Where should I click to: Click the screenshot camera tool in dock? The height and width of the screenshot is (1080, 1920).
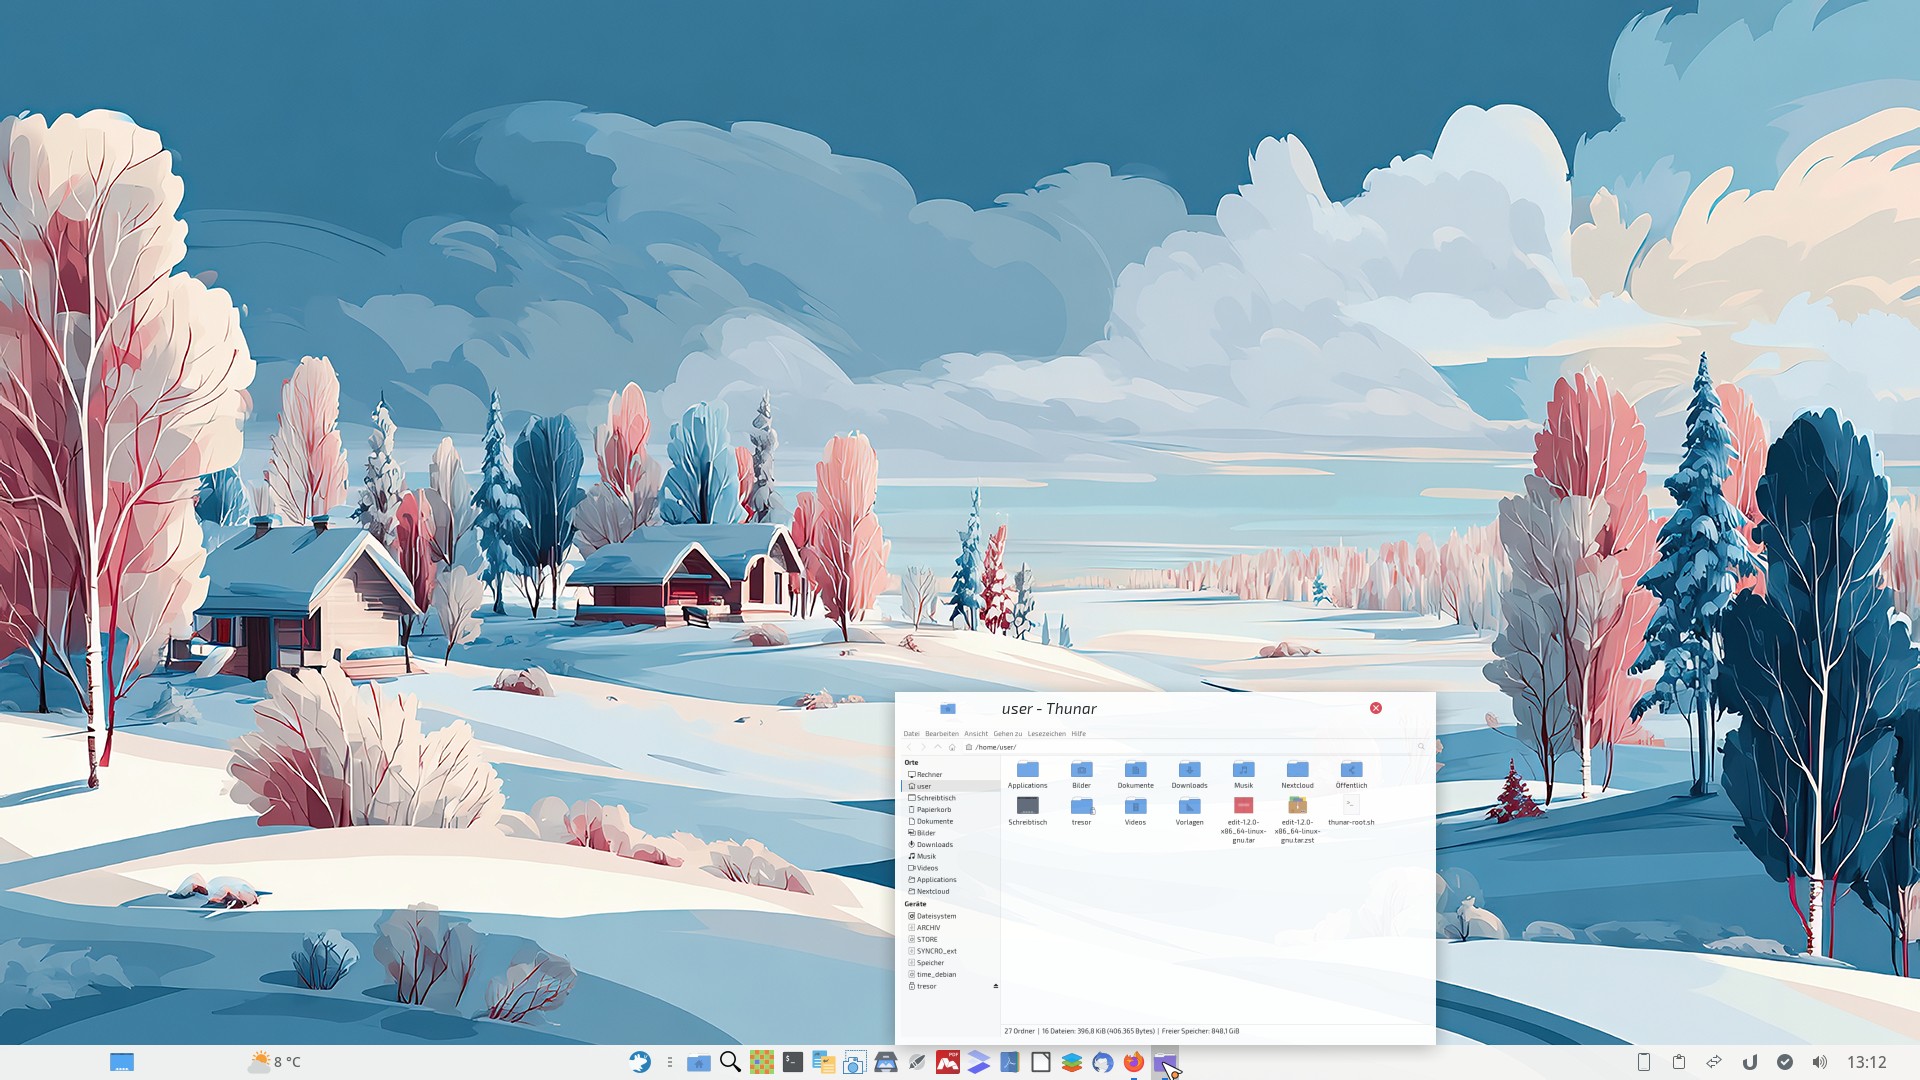pos(854,1062)
